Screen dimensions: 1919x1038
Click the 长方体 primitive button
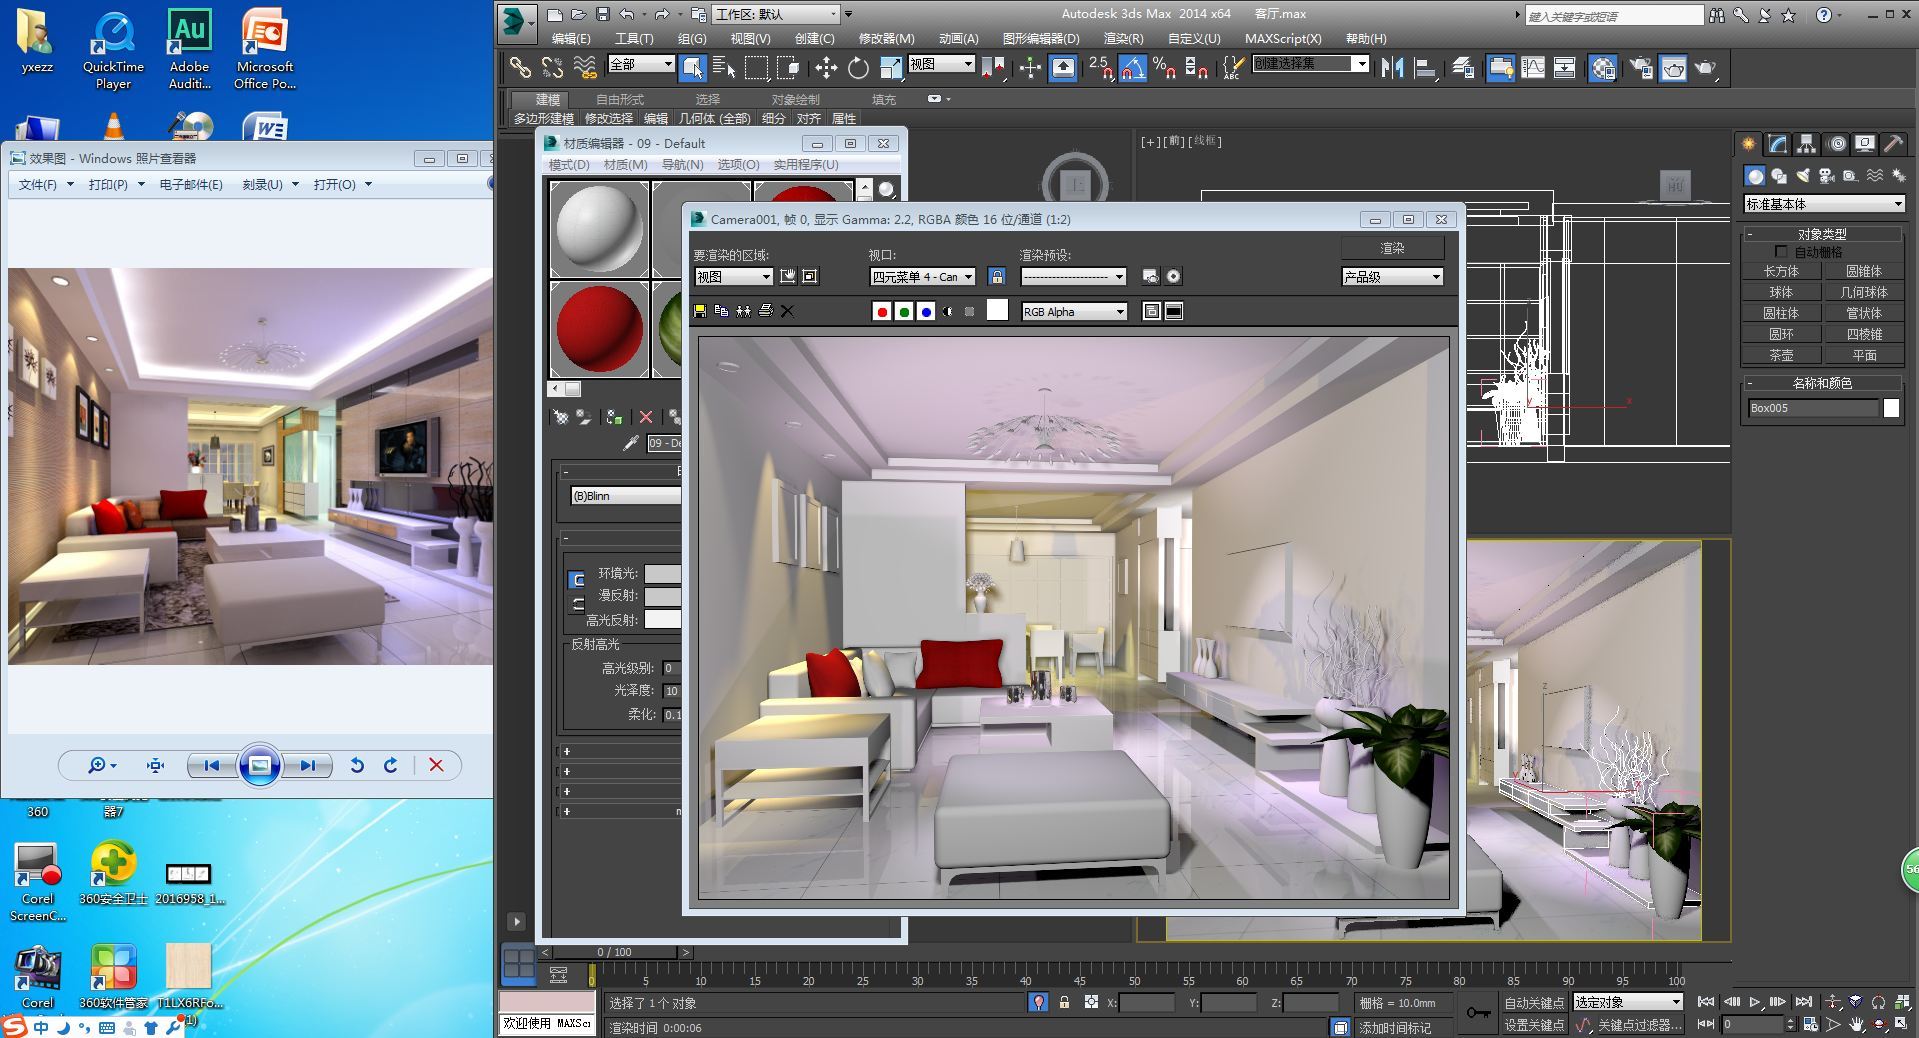point(1781,271)
